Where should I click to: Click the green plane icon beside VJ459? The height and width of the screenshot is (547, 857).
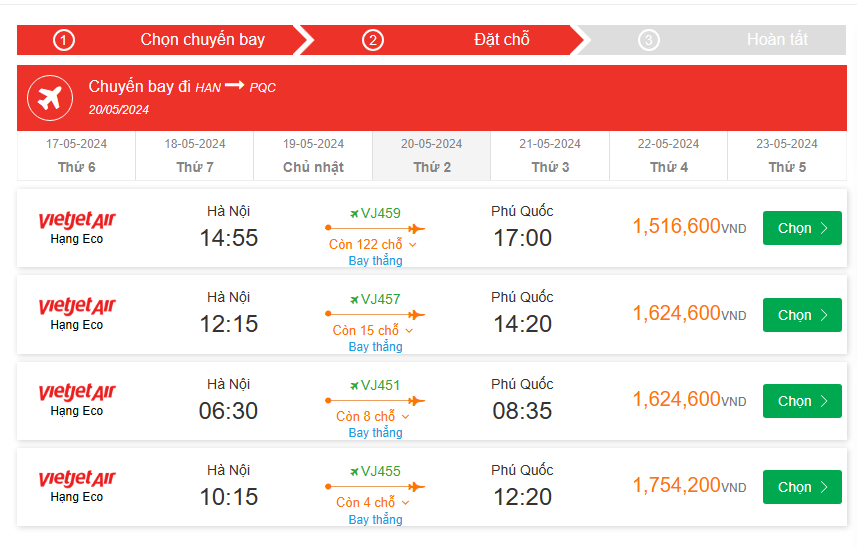coord(354,213)
